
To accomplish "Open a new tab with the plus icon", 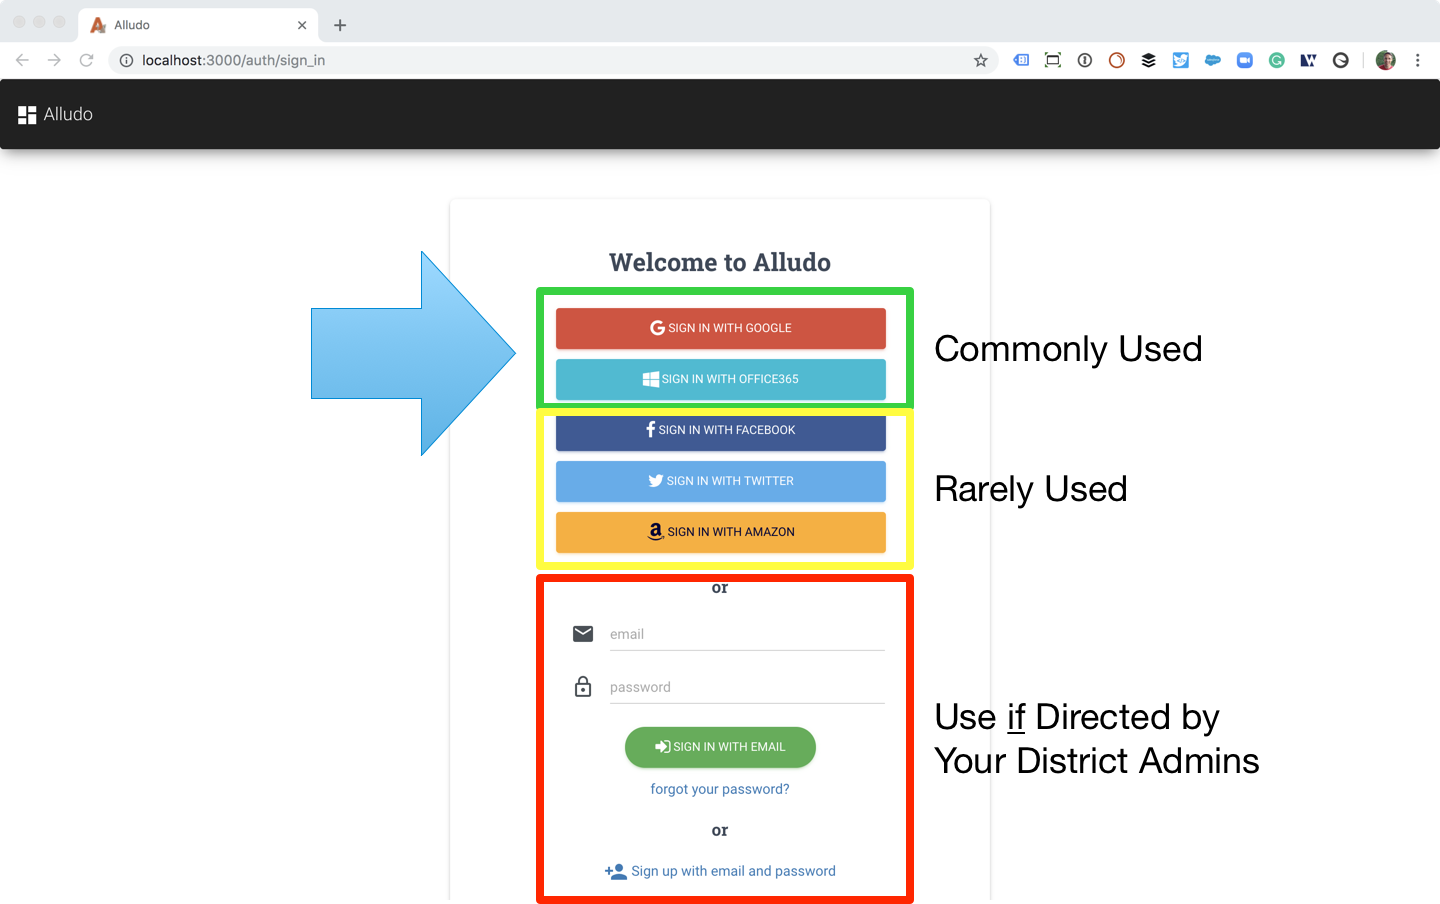I will 340,25.
